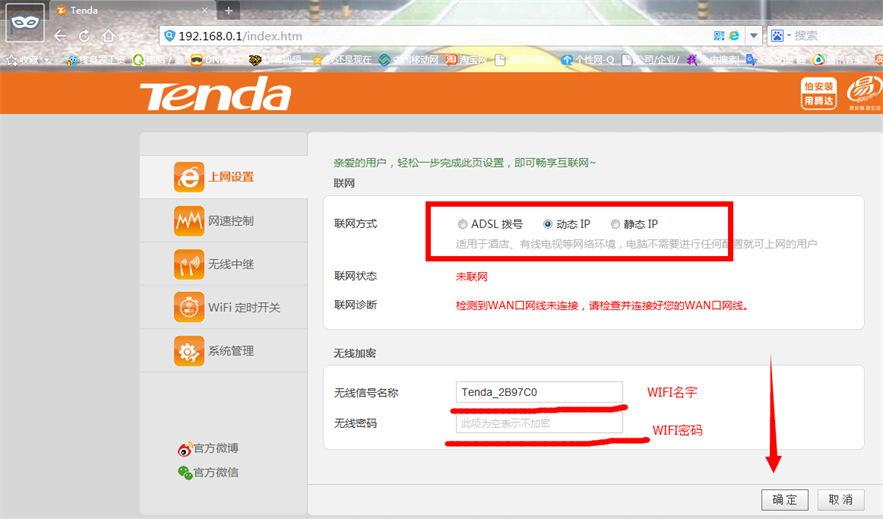Follow the 官方微信 link
This screenshot has height=519, width=883.
(216, 472)
